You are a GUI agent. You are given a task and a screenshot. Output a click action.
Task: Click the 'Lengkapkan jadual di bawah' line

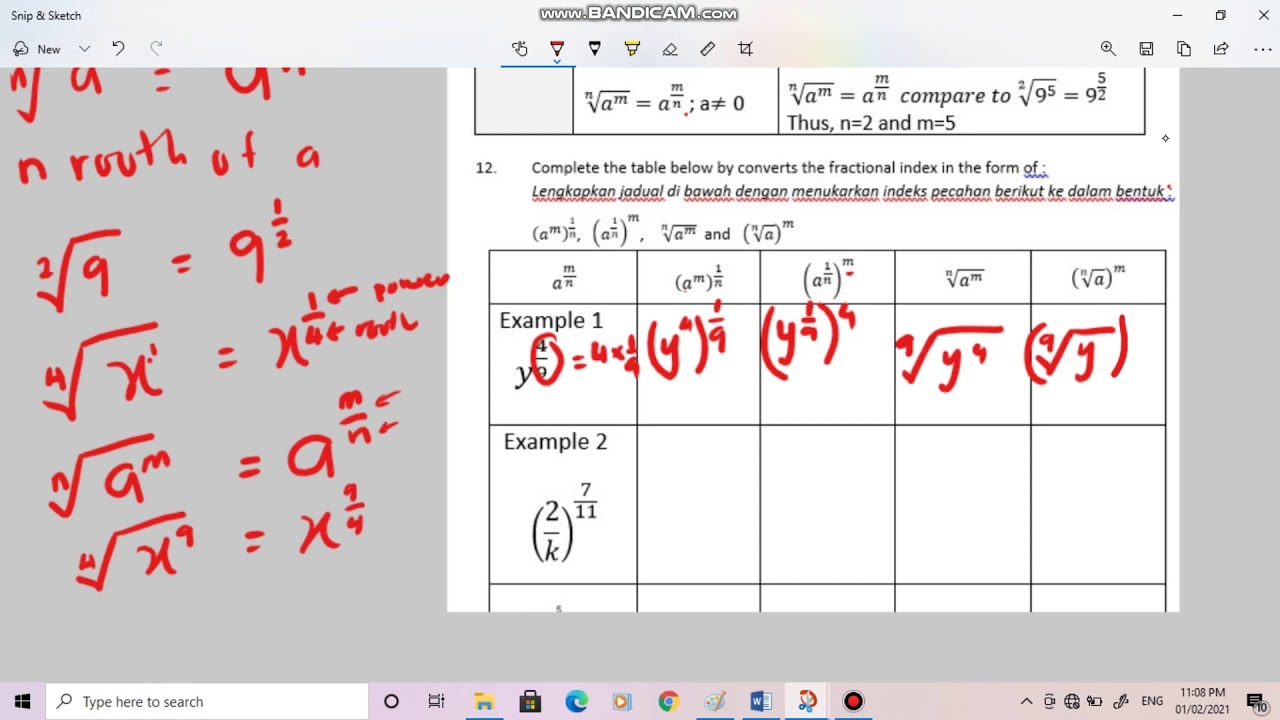(851, 191)
